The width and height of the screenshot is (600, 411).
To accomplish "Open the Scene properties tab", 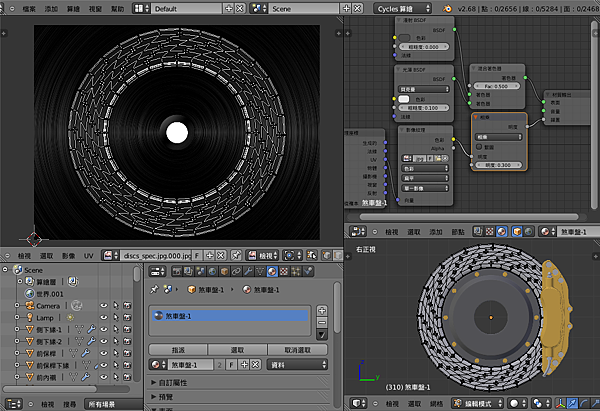I will pyautogui.click(x=201, y=271).
